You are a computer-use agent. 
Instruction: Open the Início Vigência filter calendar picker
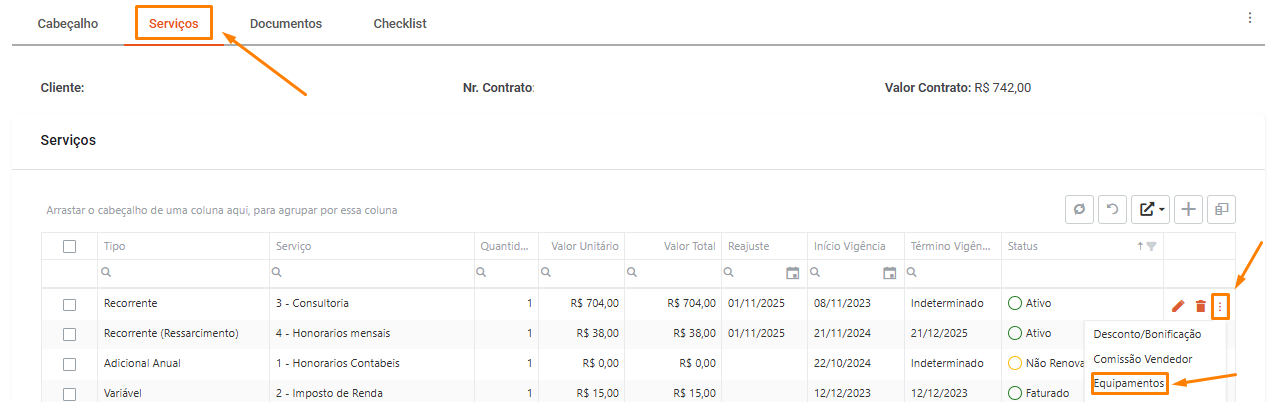coord(890,272)
